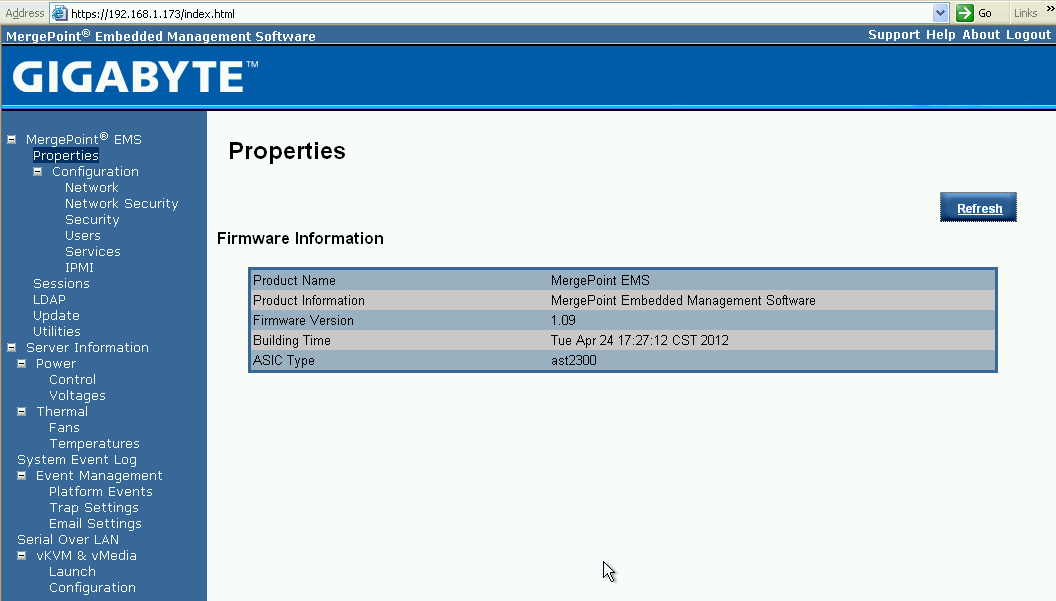Click the ASIC type value ast2300

574,360
